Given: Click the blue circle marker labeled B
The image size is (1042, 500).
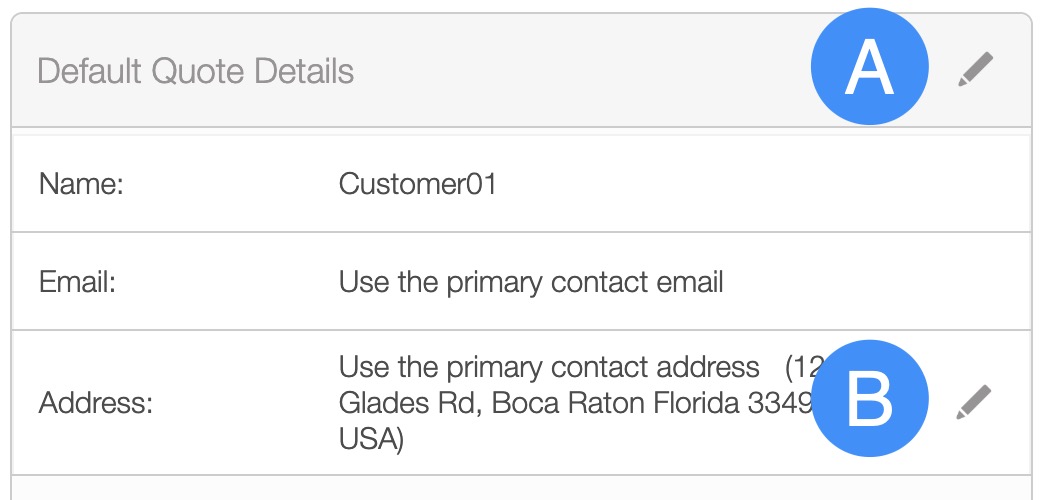Looking at the screenshot, I should tap(869, 402).
